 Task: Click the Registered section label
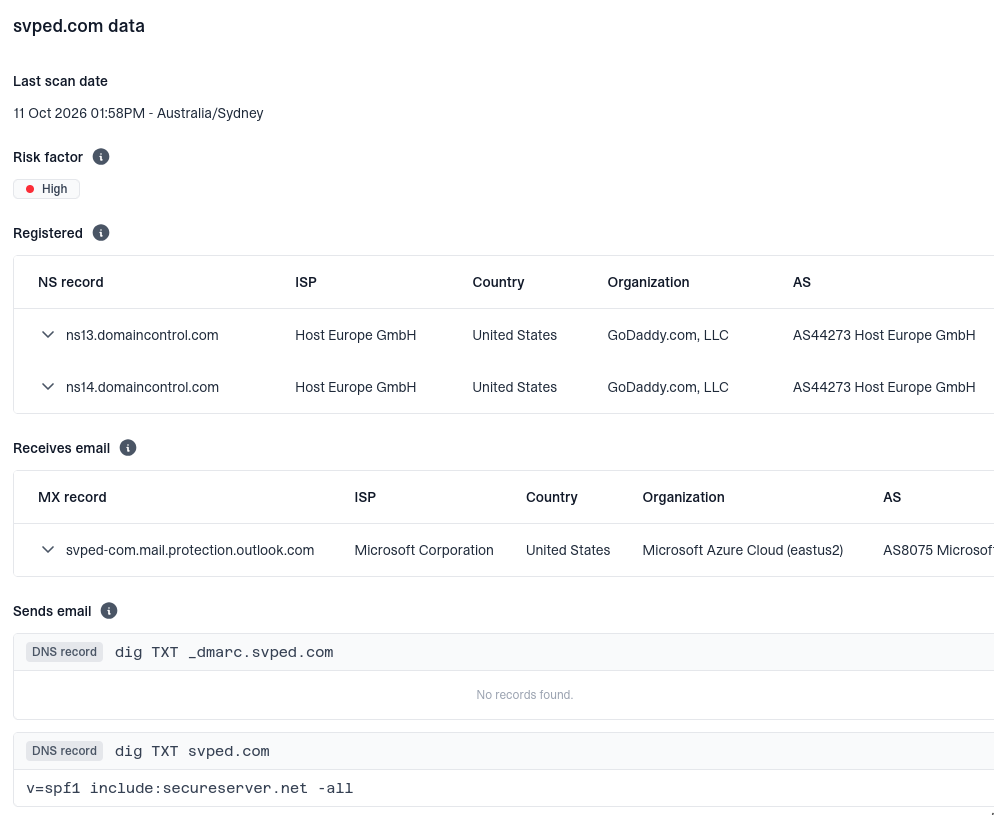coord(48,233)
